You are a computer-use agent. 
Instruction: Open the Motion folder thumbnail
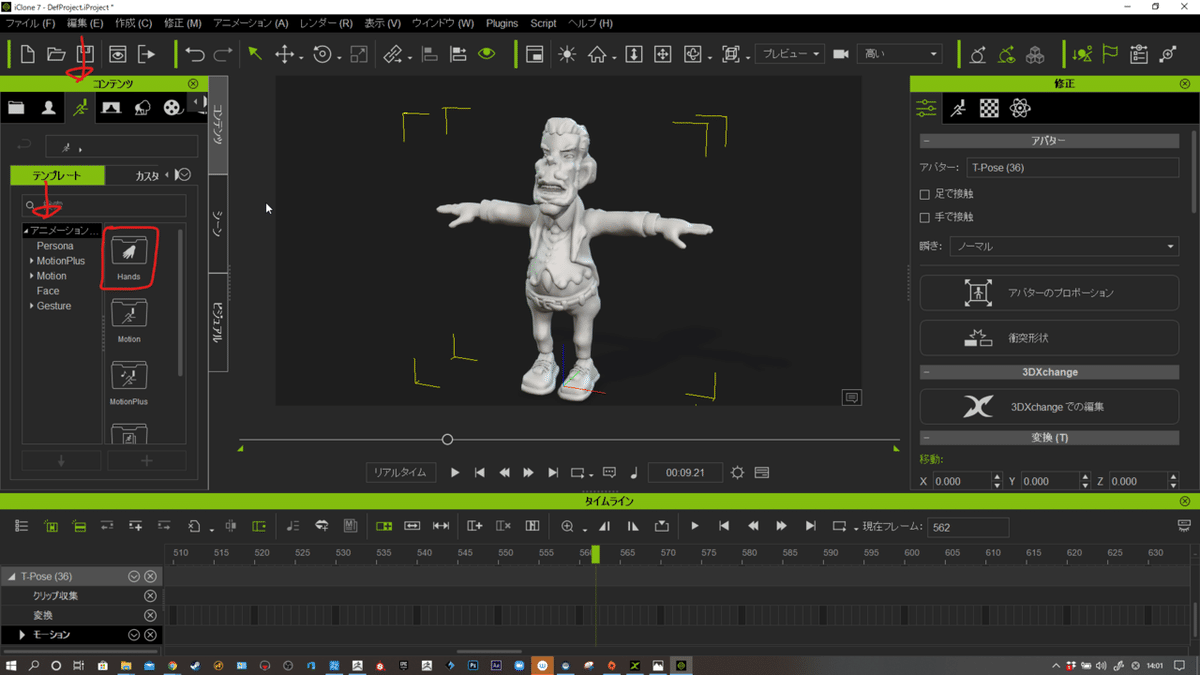tap(129, 321)
